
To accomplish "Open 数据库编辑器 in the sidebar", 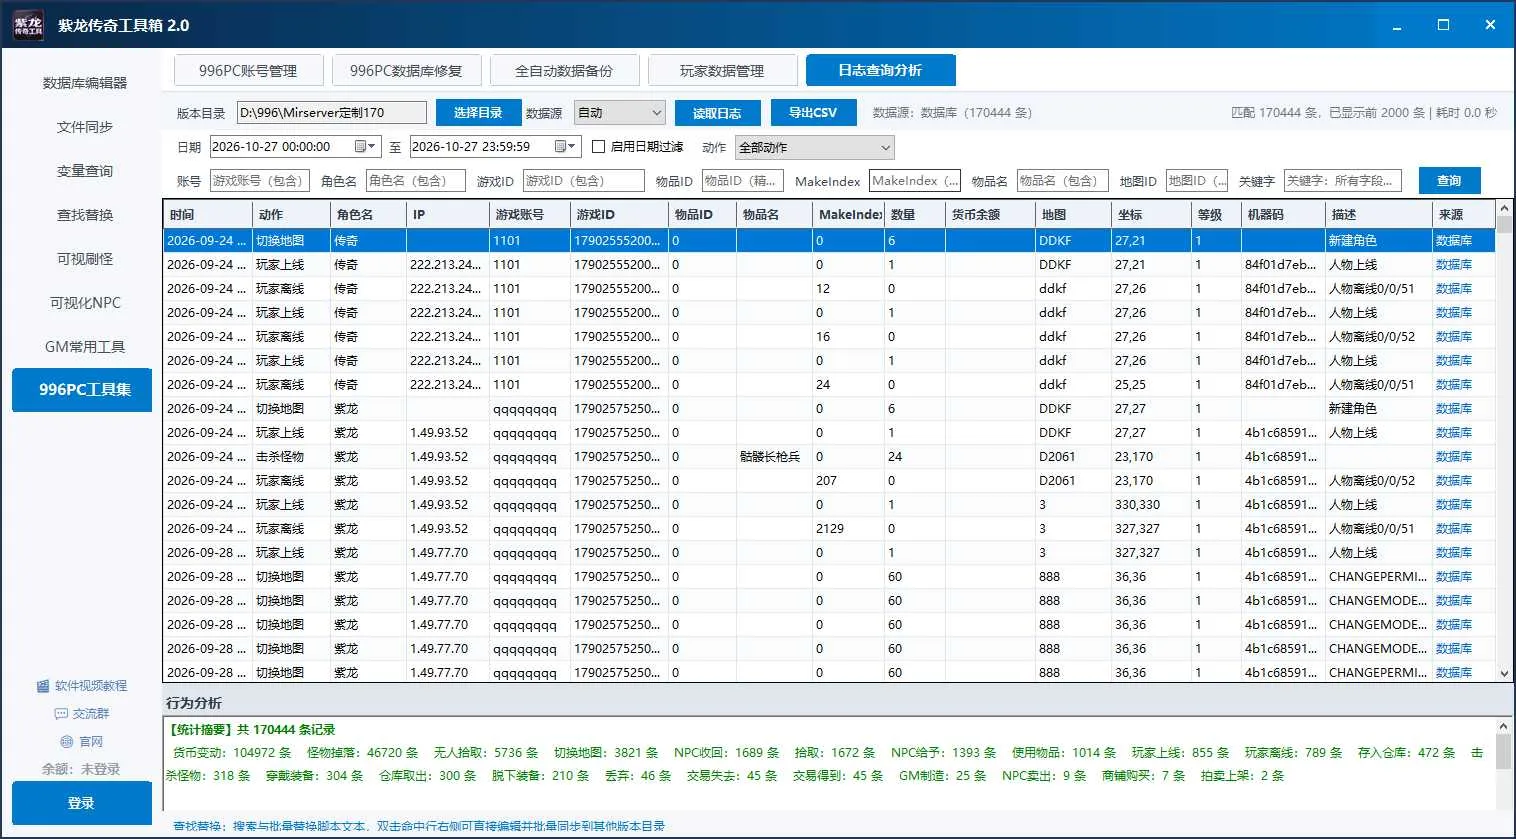I will click(85, 83).
